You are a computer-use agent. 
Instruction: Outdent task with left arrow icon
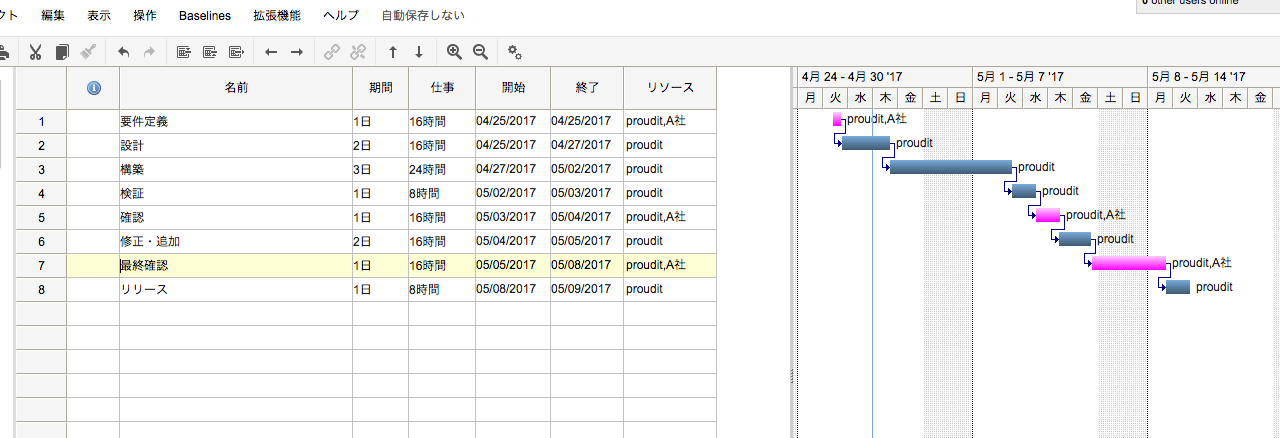[270, 52]
